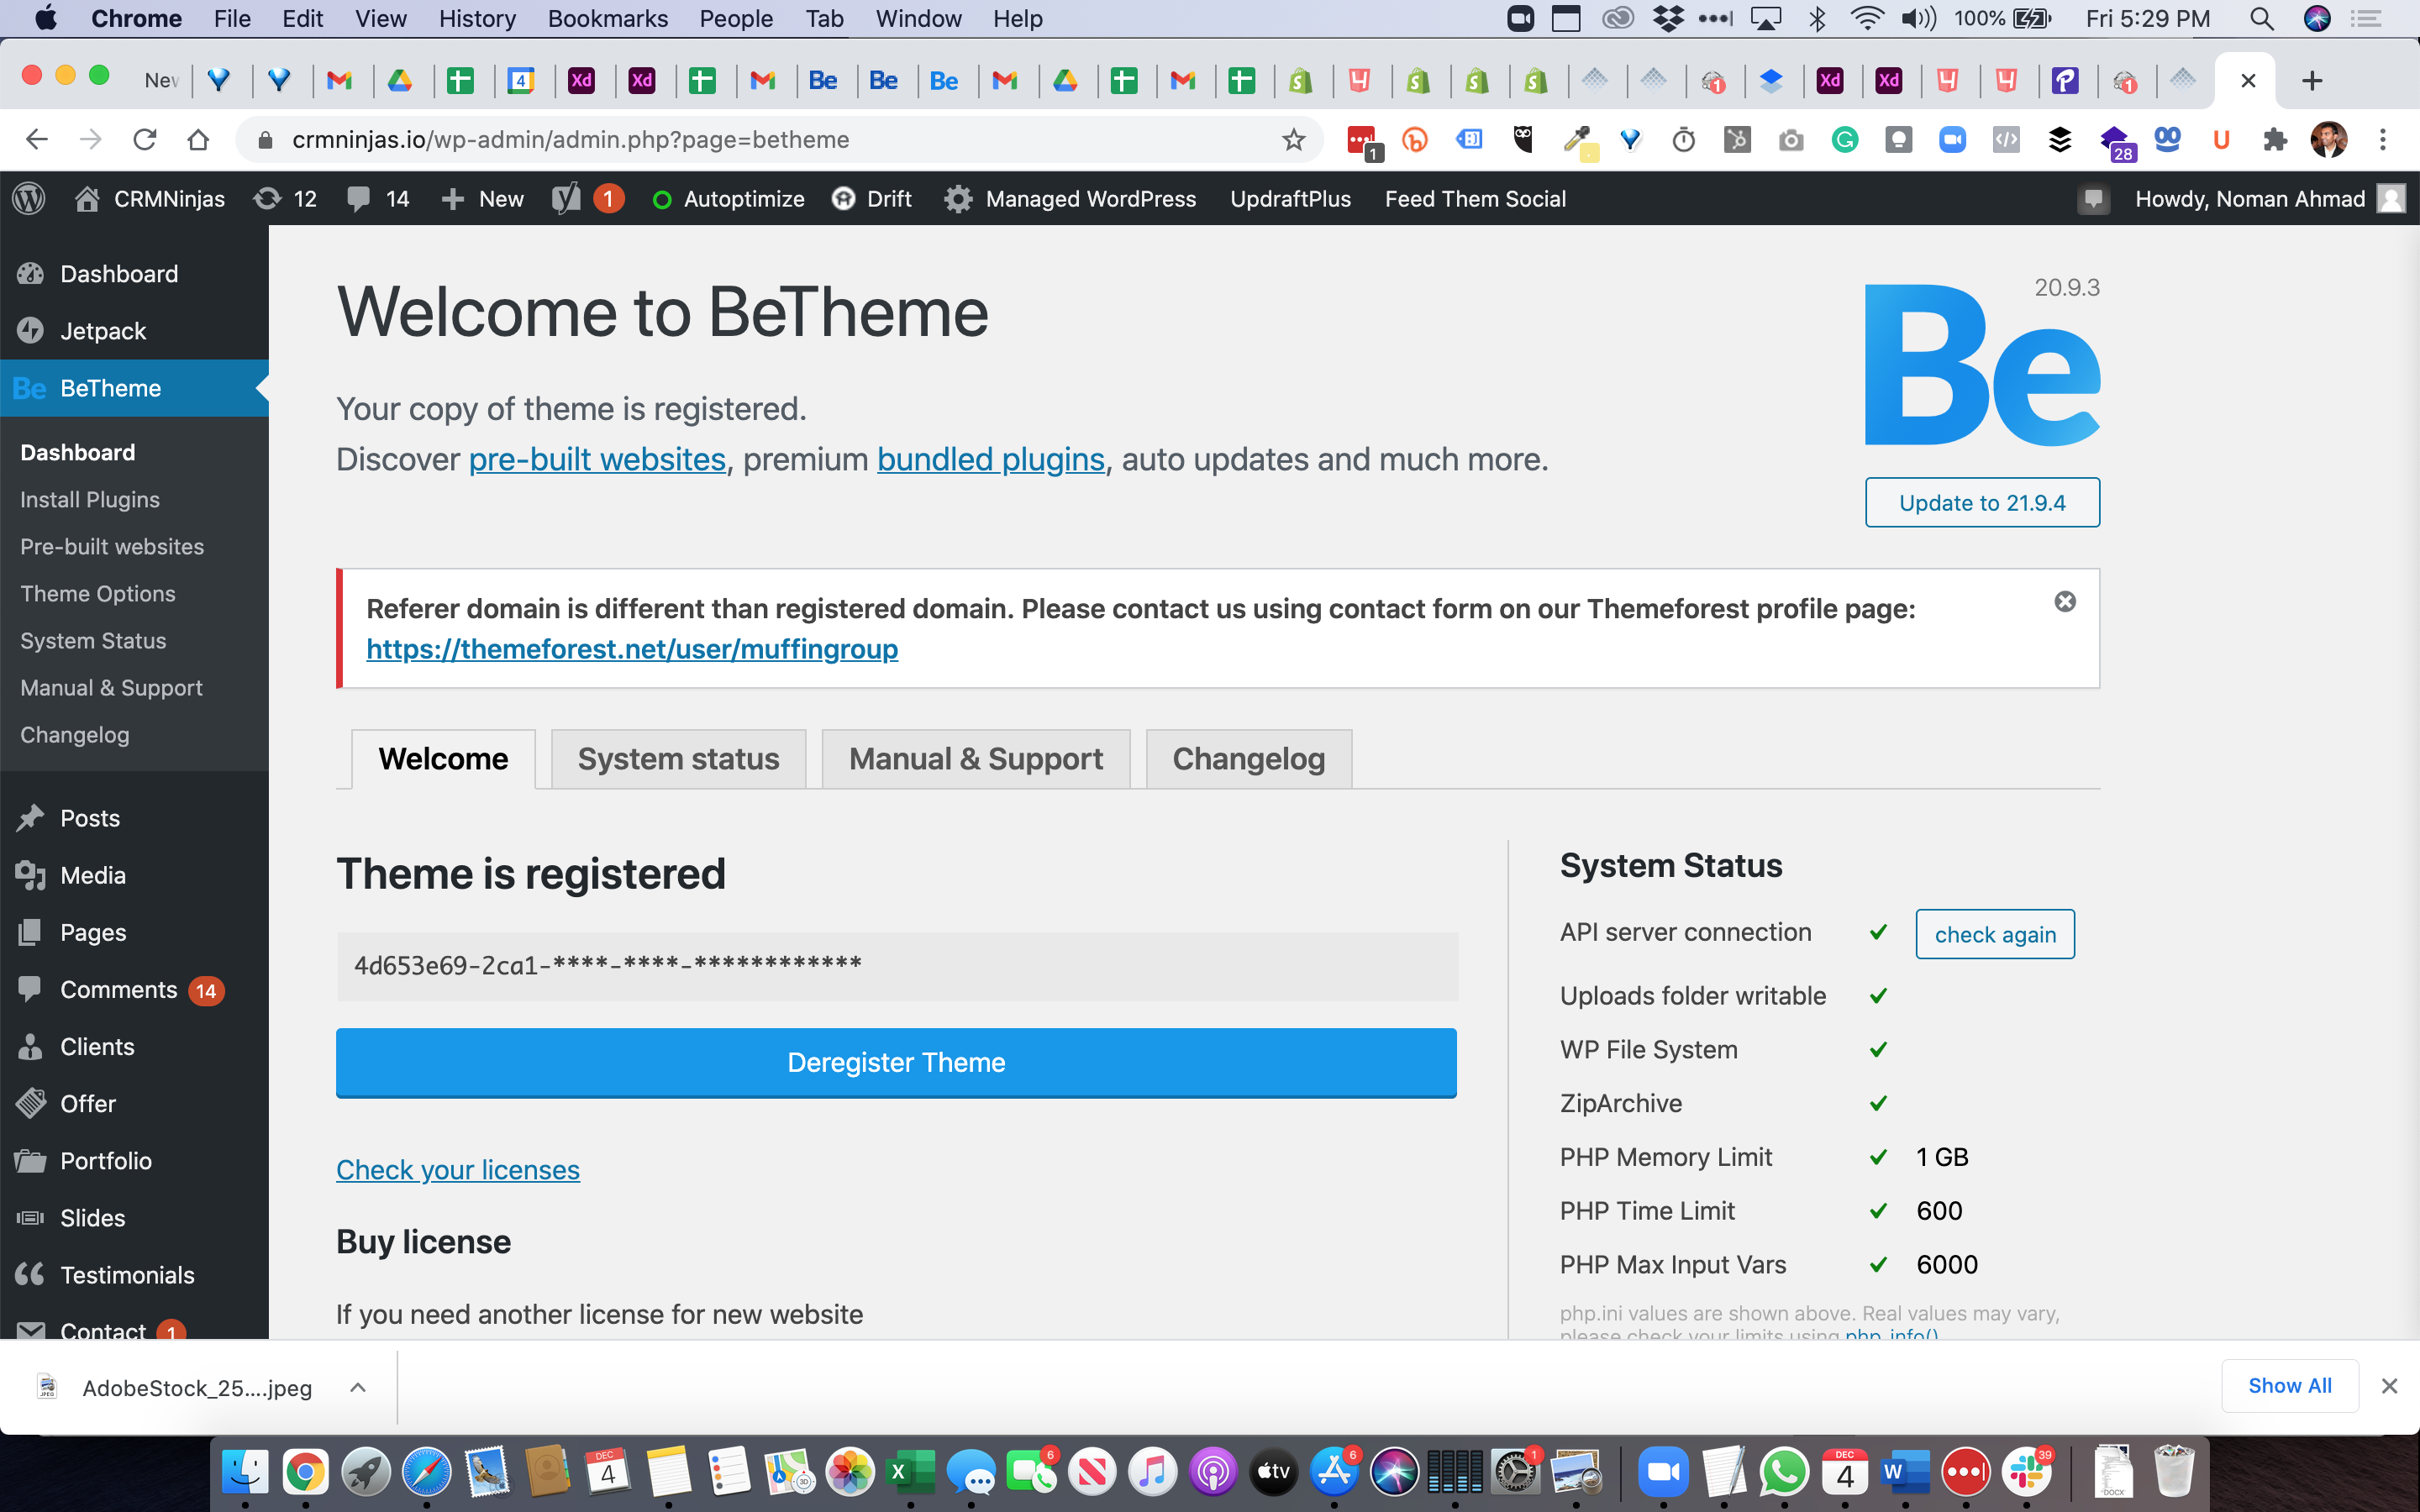Bookmark this page with the star icon
Viewport: 2420px width, 1512px height.
pos(1294,139)
